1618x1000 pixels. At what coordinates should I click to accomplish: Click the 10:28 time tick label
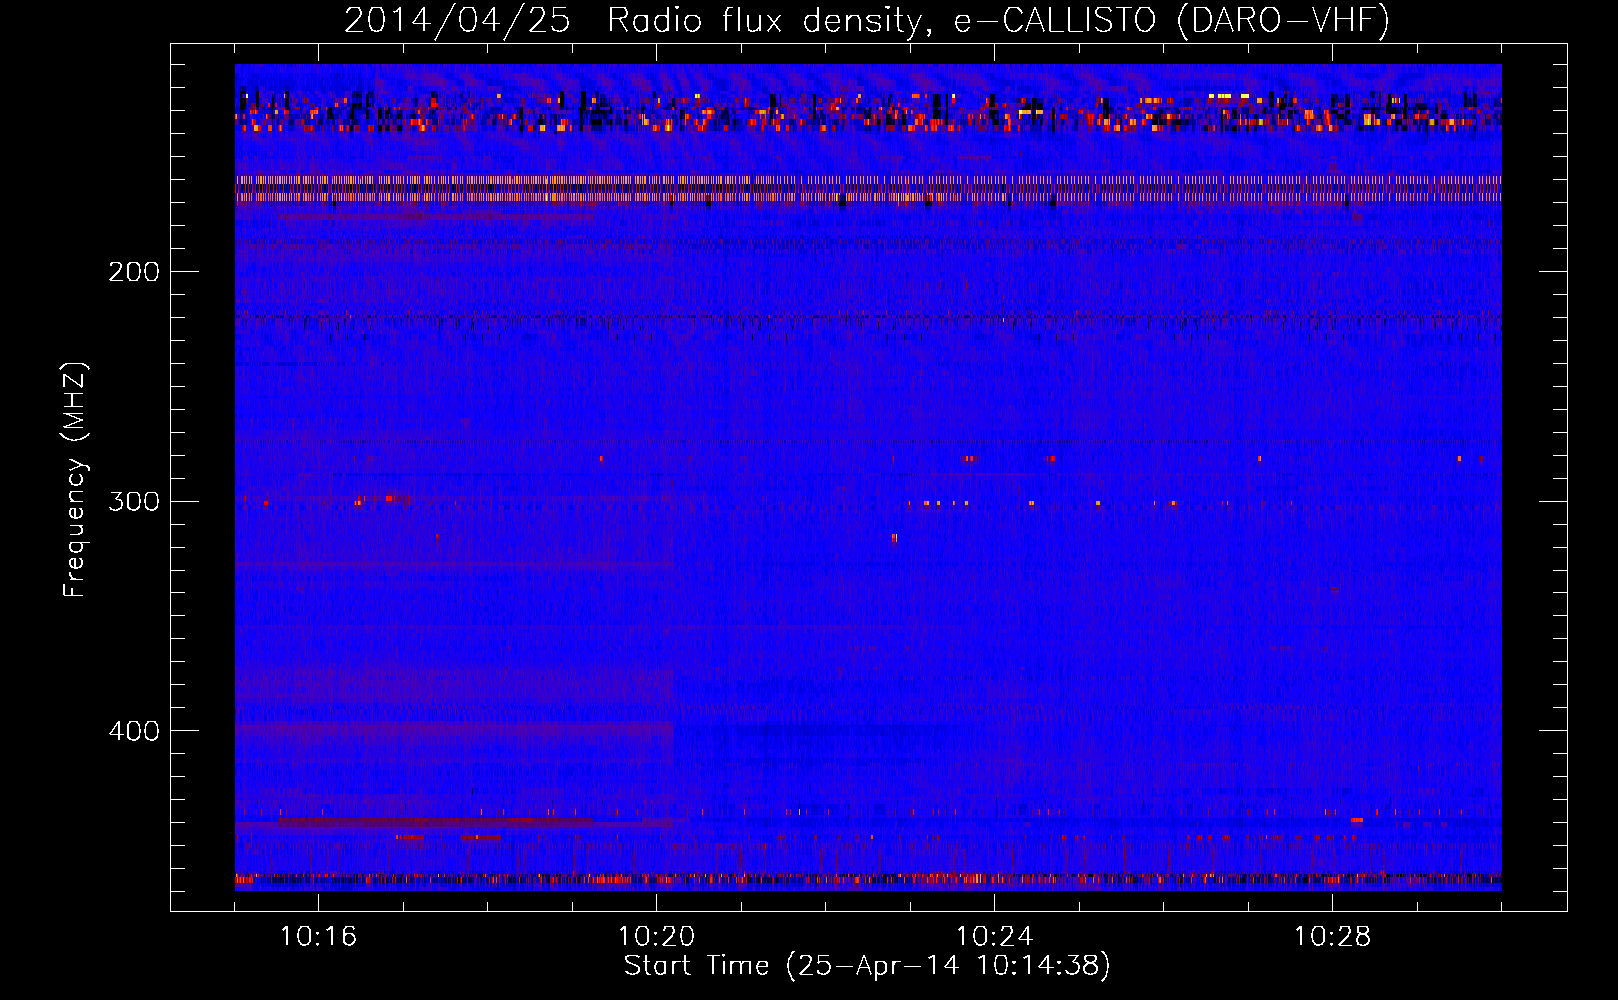1332,937
